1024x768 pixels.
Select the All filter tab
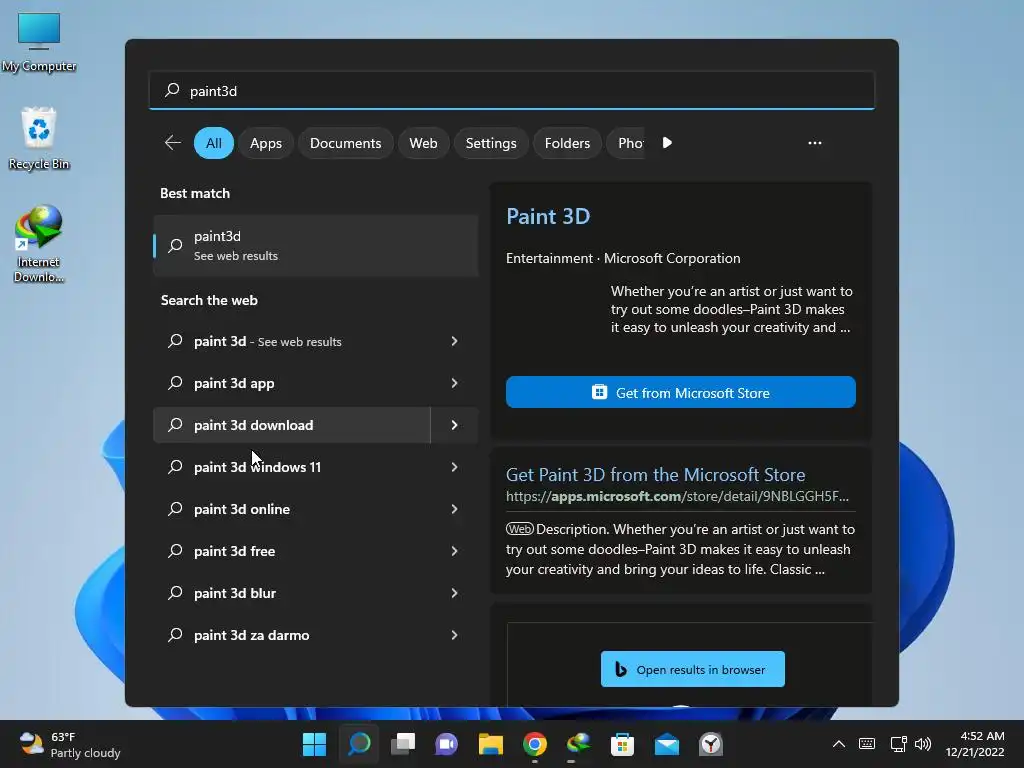coord(214,143)
